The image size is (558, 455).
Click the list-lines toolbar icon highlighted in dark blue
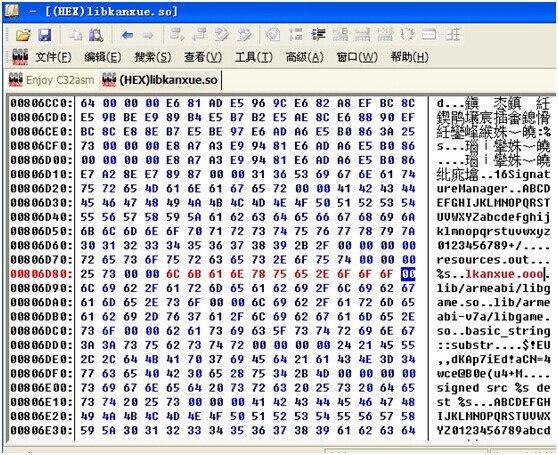click(318, 35)
